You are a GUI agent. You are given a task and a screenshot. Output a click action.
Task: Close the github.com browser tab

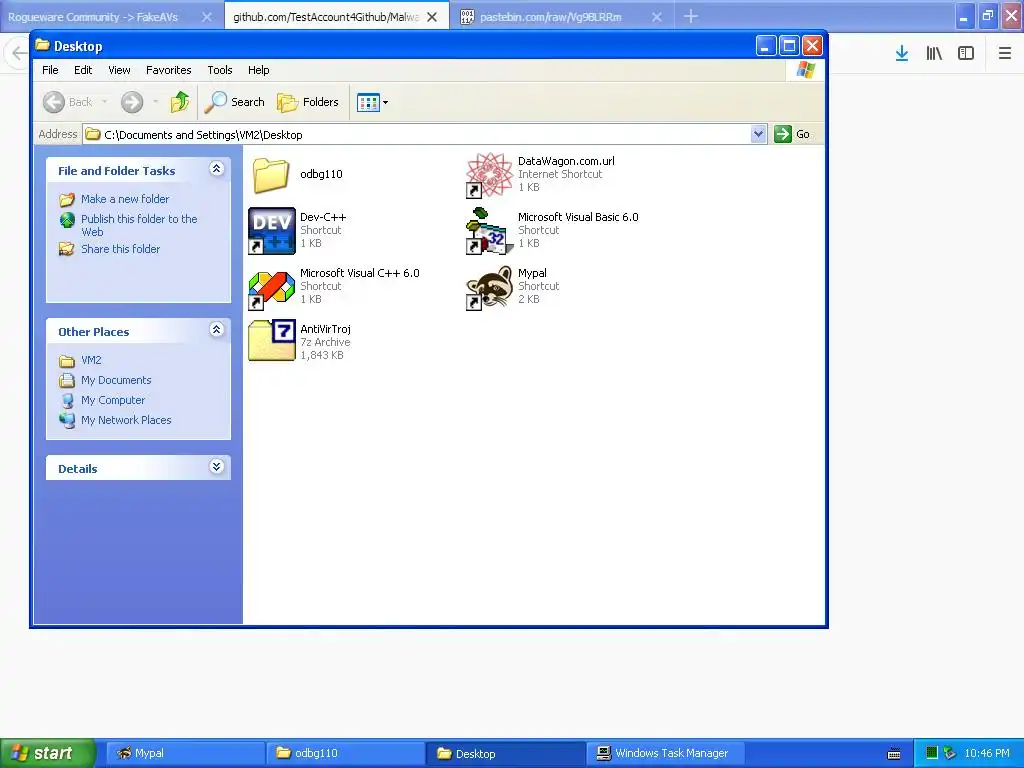432,17
